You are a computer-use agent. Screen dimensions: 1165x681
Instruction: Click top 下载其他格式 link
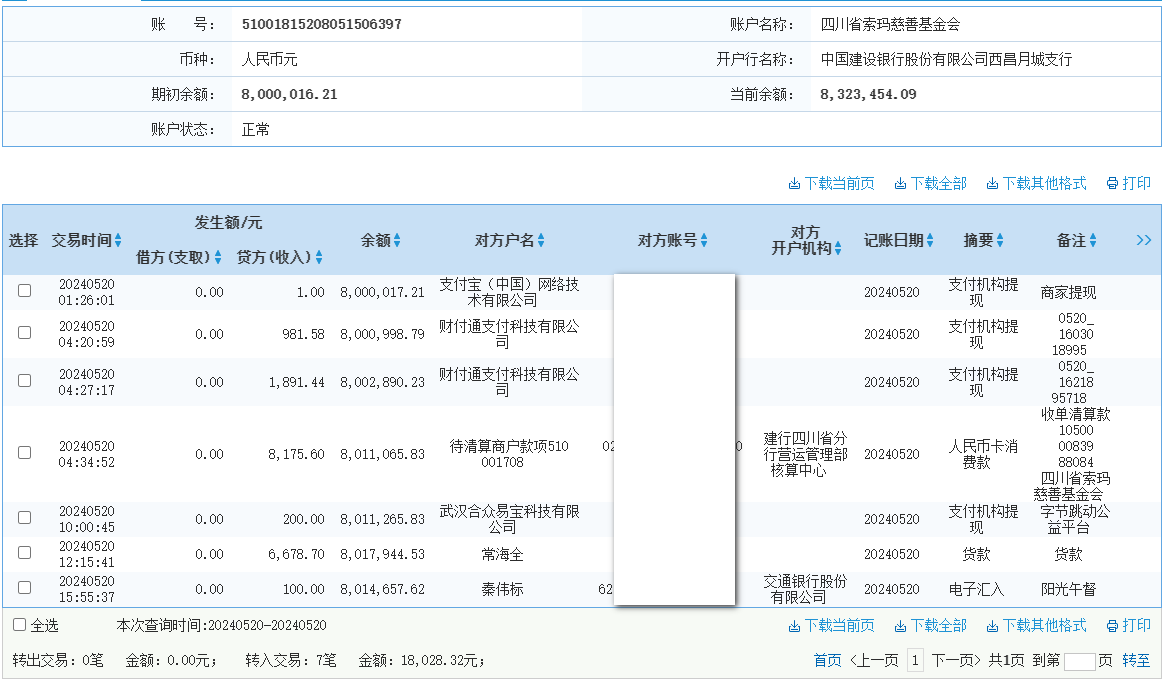1036,183
